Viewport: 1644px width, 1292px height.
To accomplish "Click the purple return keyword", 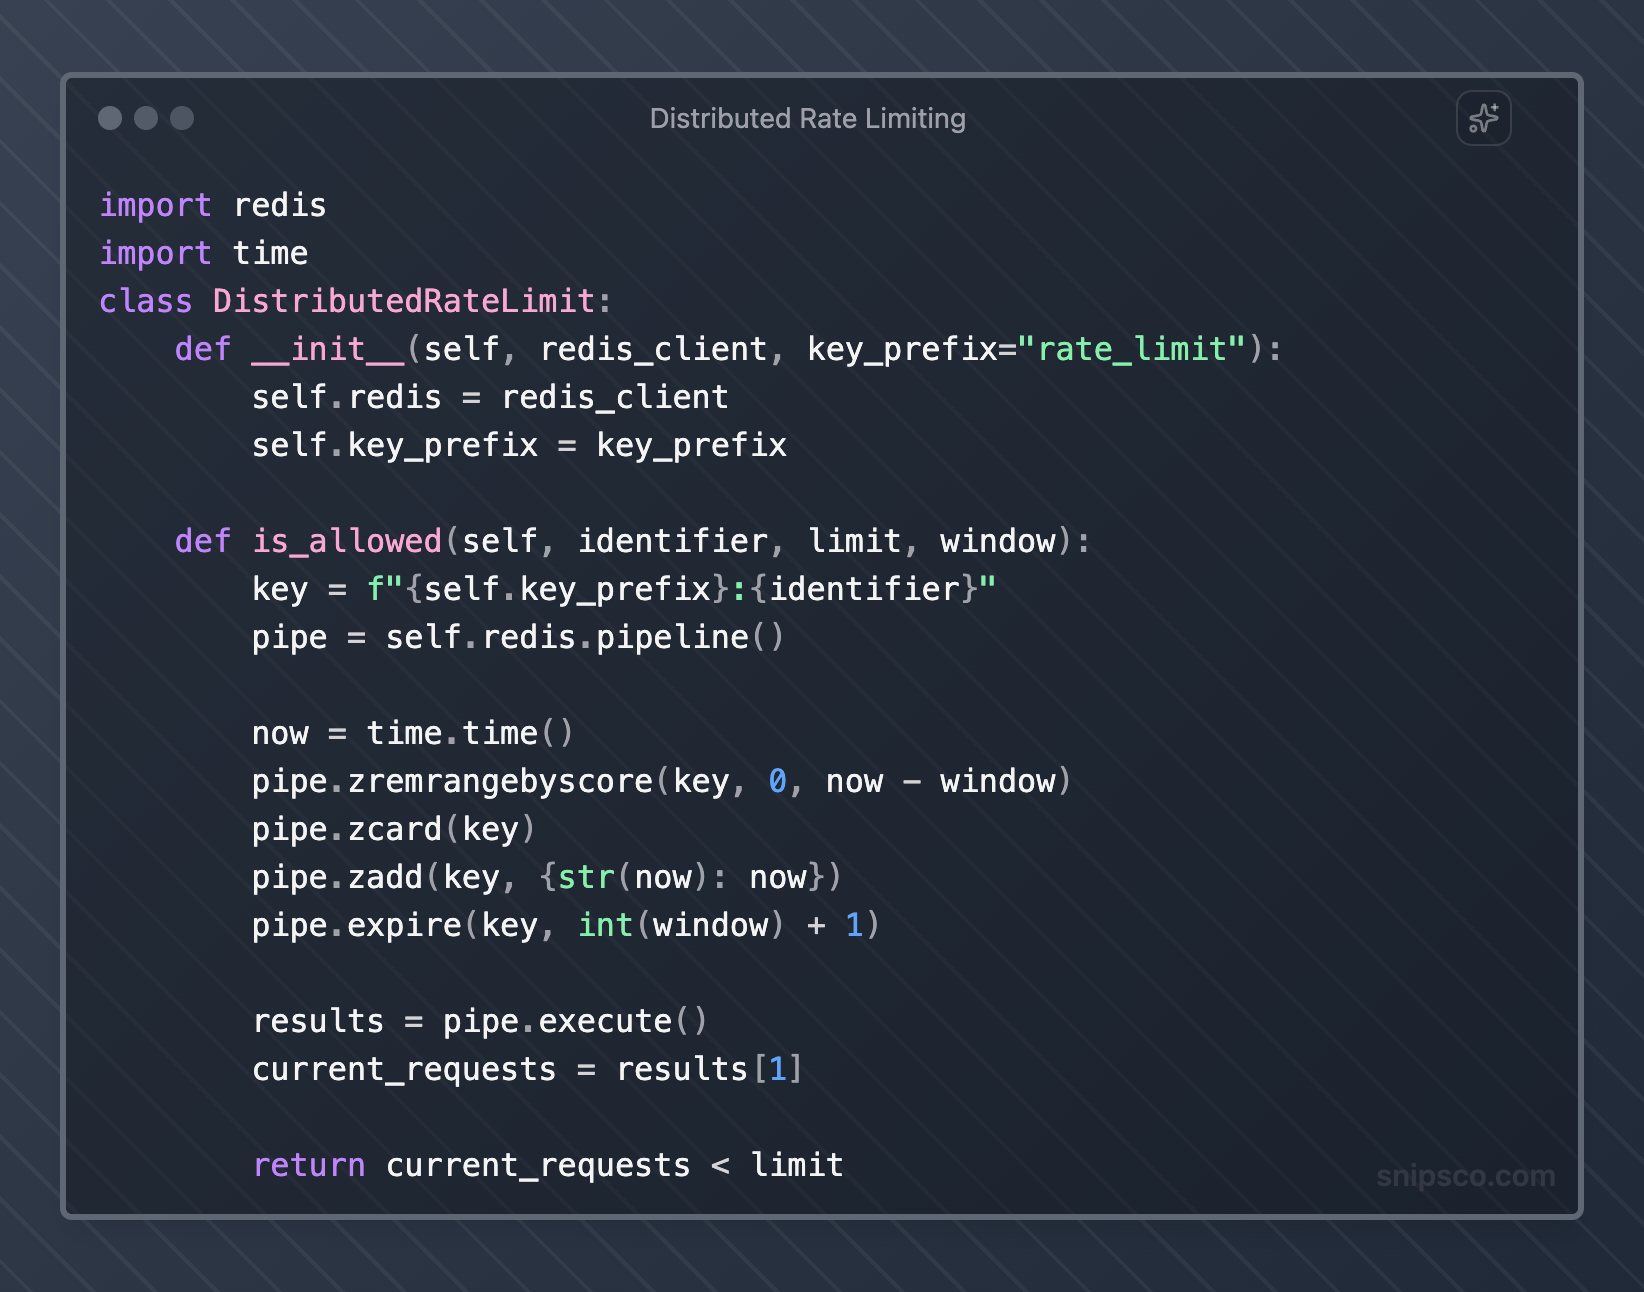I will tap(309, 1165).
